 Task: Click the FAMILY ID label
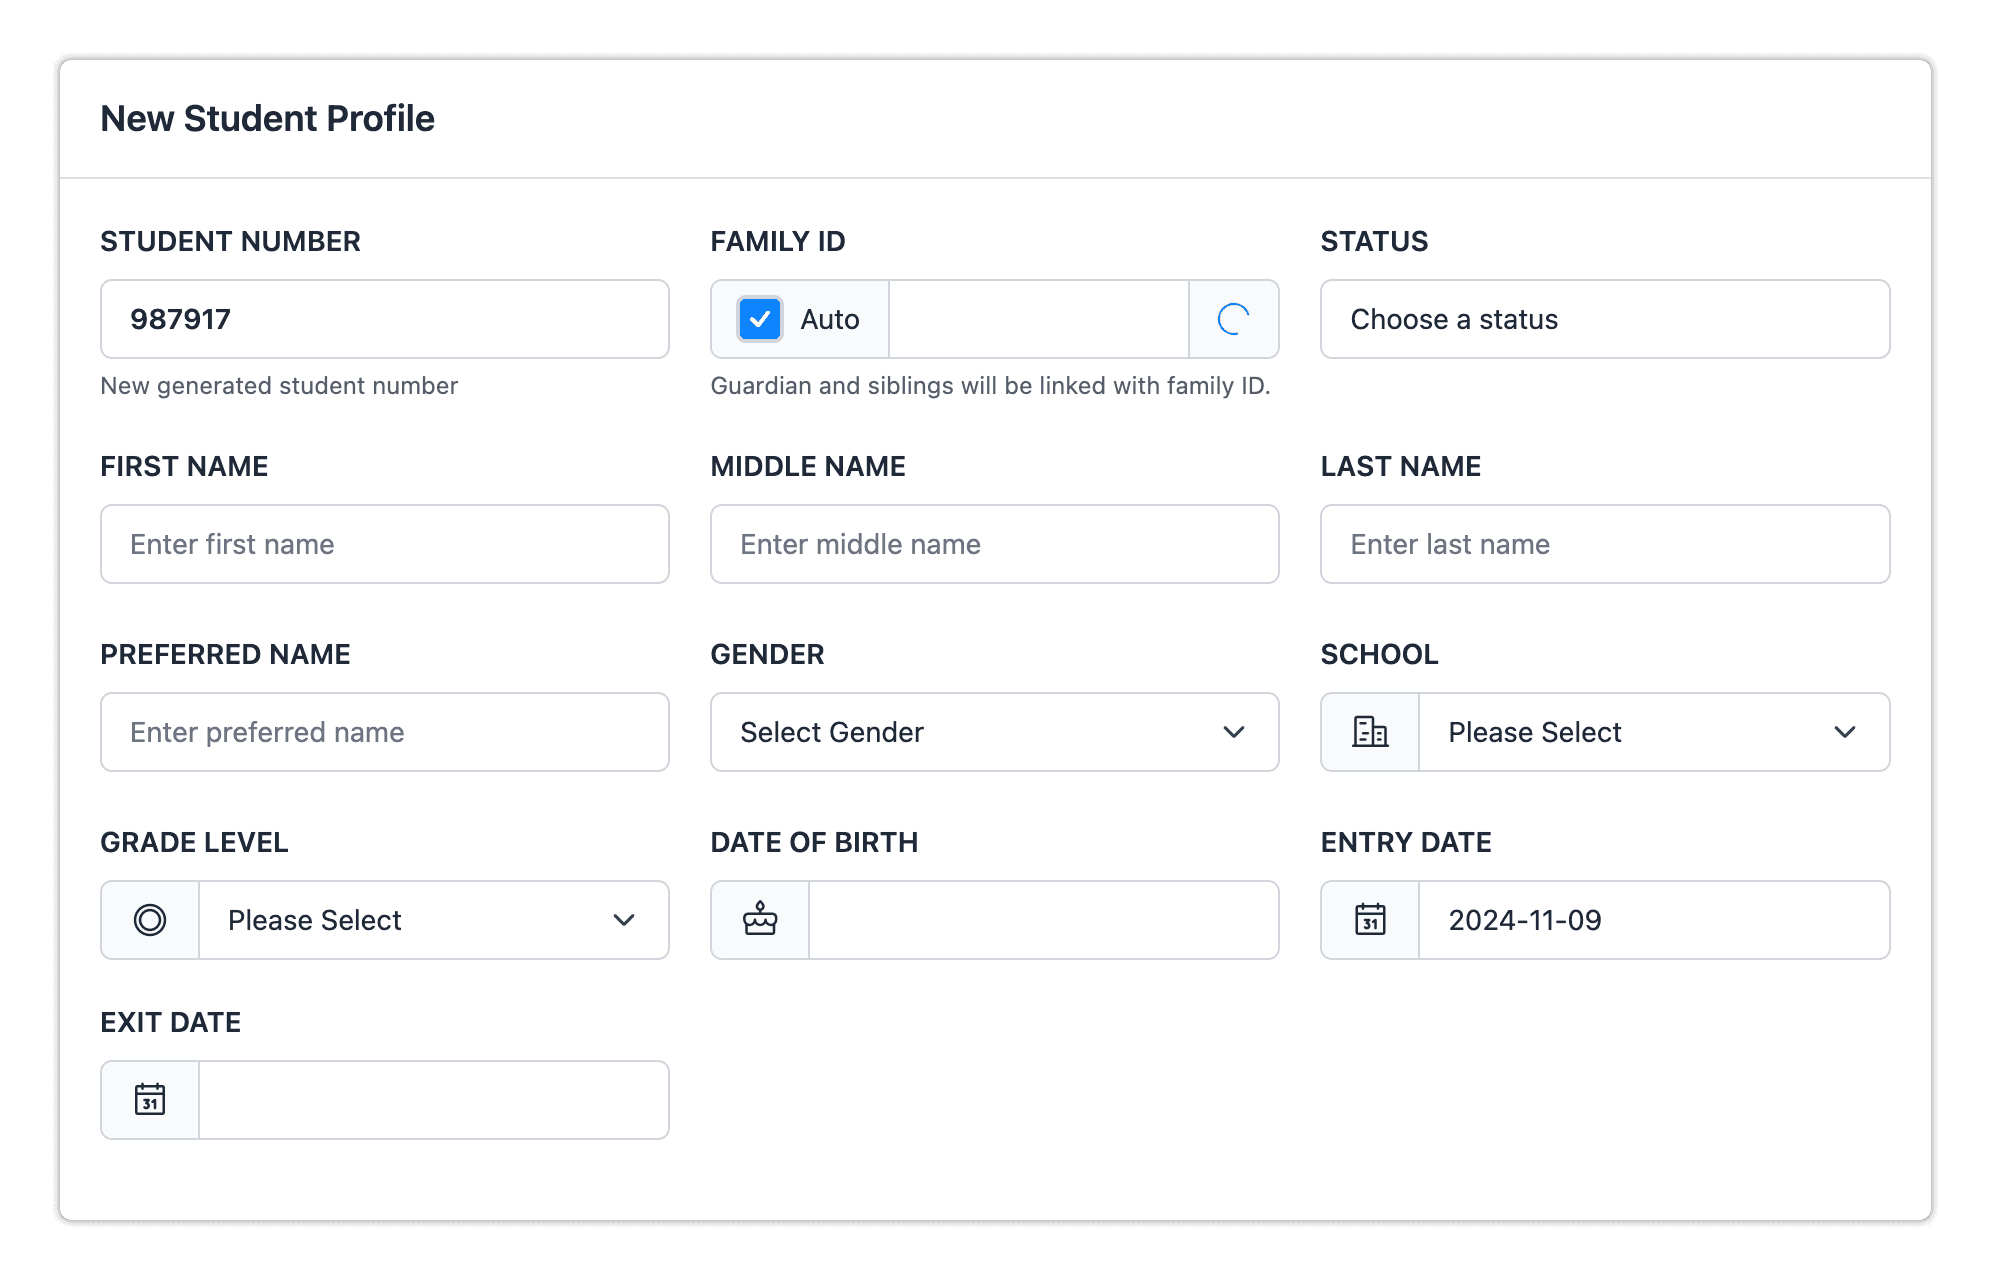click(x=778, y=241)
